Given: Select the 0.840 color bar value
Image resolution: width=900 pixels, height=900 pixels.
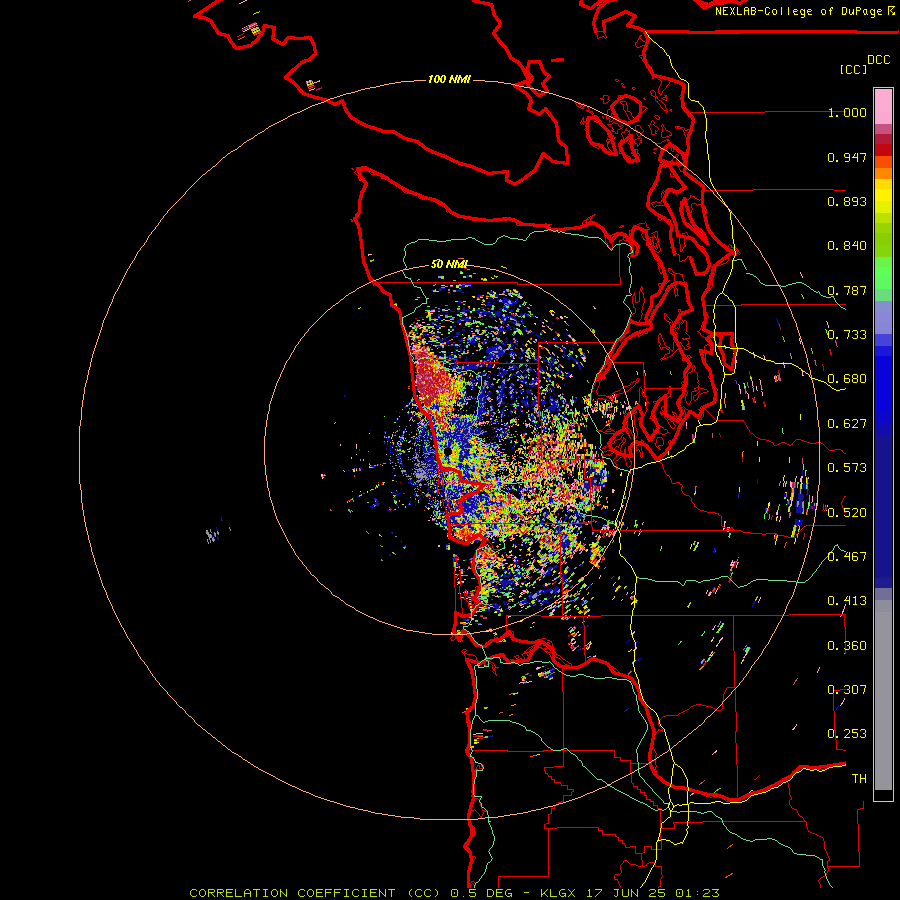Looking at the screenshot, I should point(847,246).
